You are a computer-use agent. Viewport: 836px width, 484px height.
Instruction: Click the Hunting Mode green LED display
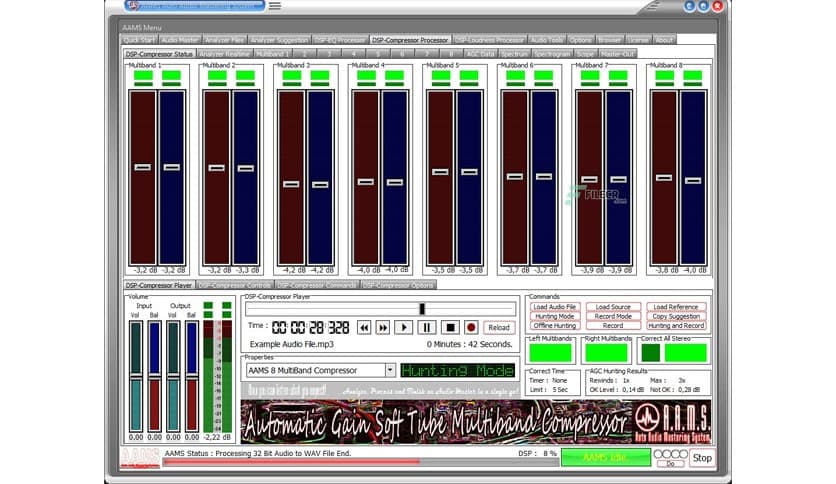tap(457, 370)
